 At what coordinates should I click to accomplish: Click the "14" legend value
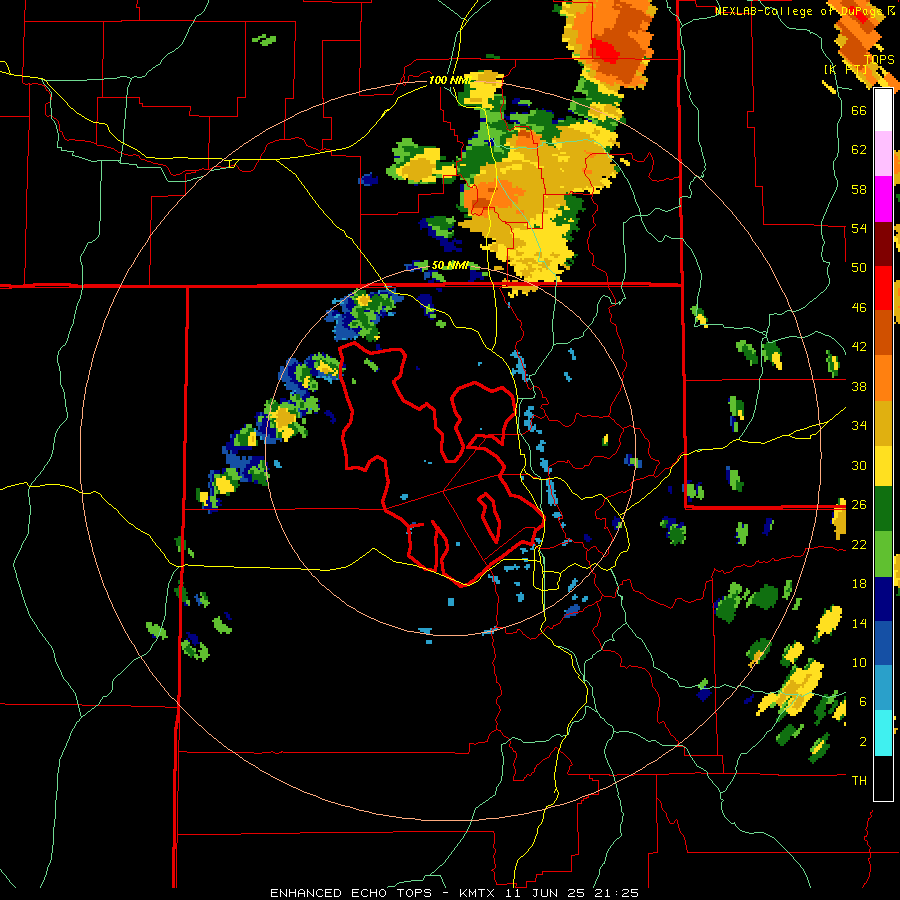click(859, 623)
